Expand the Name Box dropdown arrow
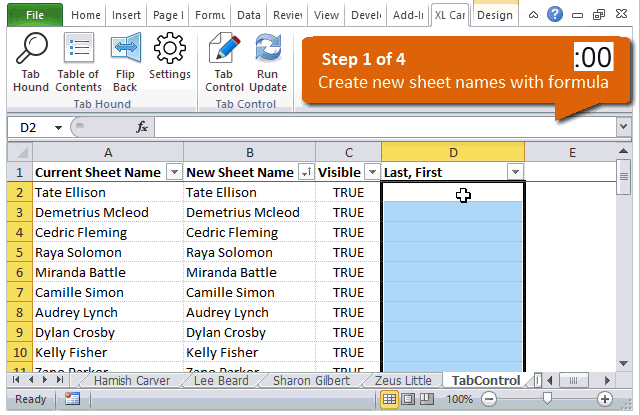640x415 pixels. (x=58, y=128)
